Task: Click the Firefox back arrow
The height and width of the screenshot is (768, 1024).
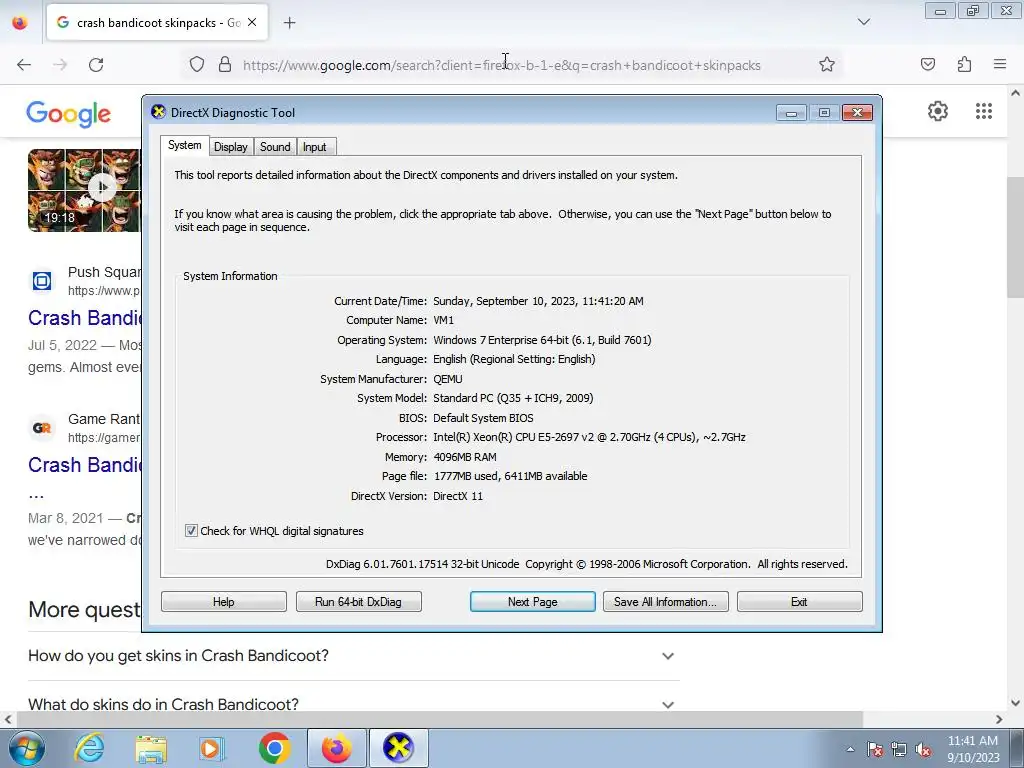Action: coord(24,65)
